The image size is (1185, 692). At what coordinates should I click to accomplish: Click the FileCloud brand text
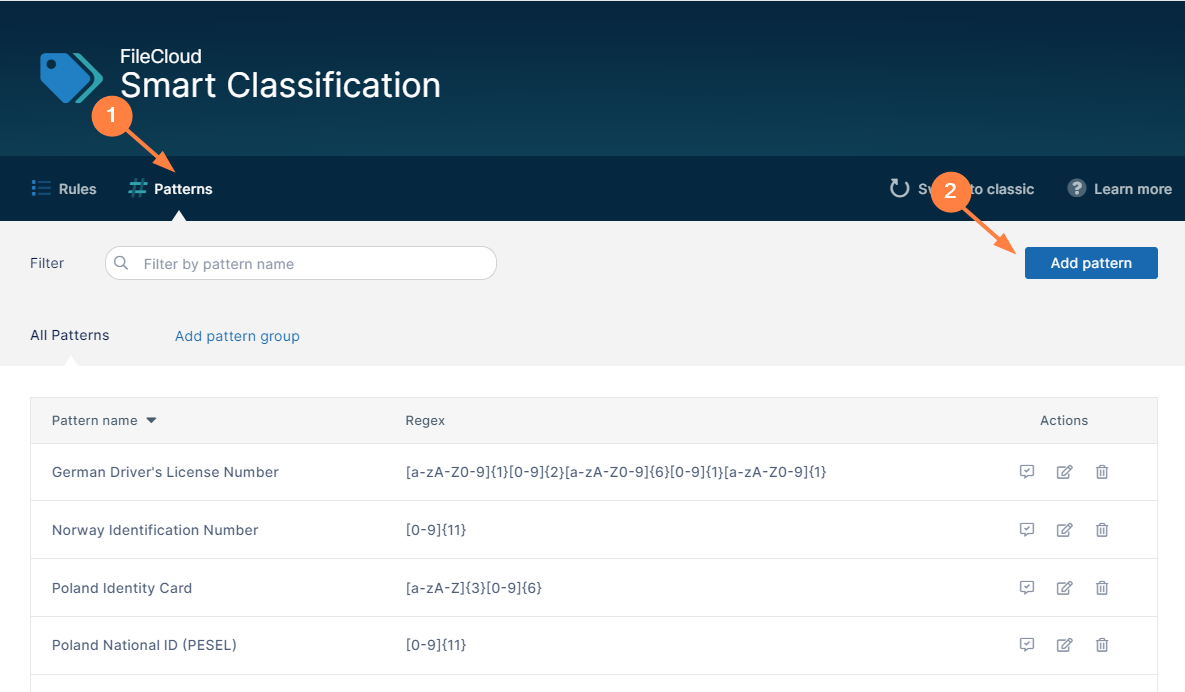point(161,56)
